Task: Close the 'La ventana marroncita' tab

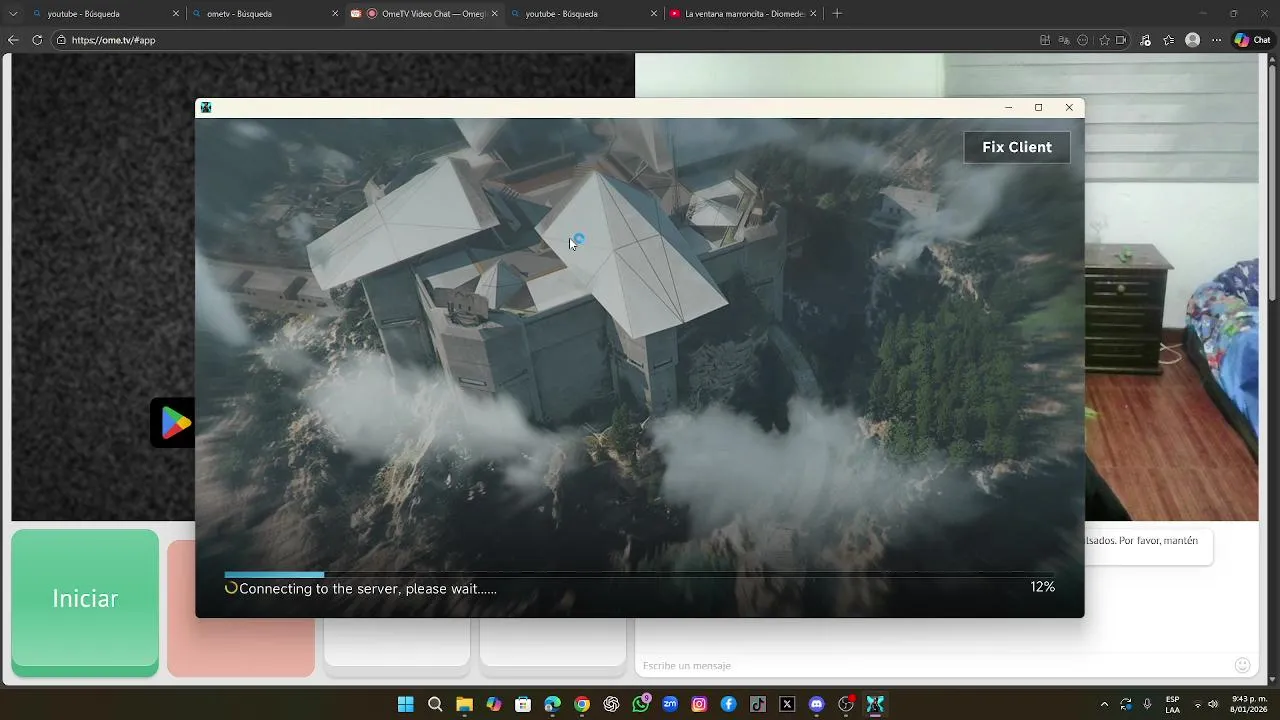Action: pos(813,14)
